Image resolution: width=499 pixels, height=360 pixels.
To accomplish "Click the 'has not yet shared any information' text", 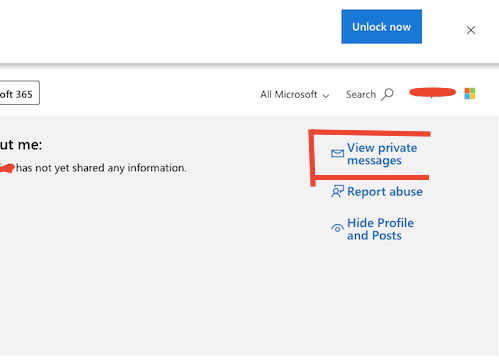I will pyautogui.click(x=101, y=168).
